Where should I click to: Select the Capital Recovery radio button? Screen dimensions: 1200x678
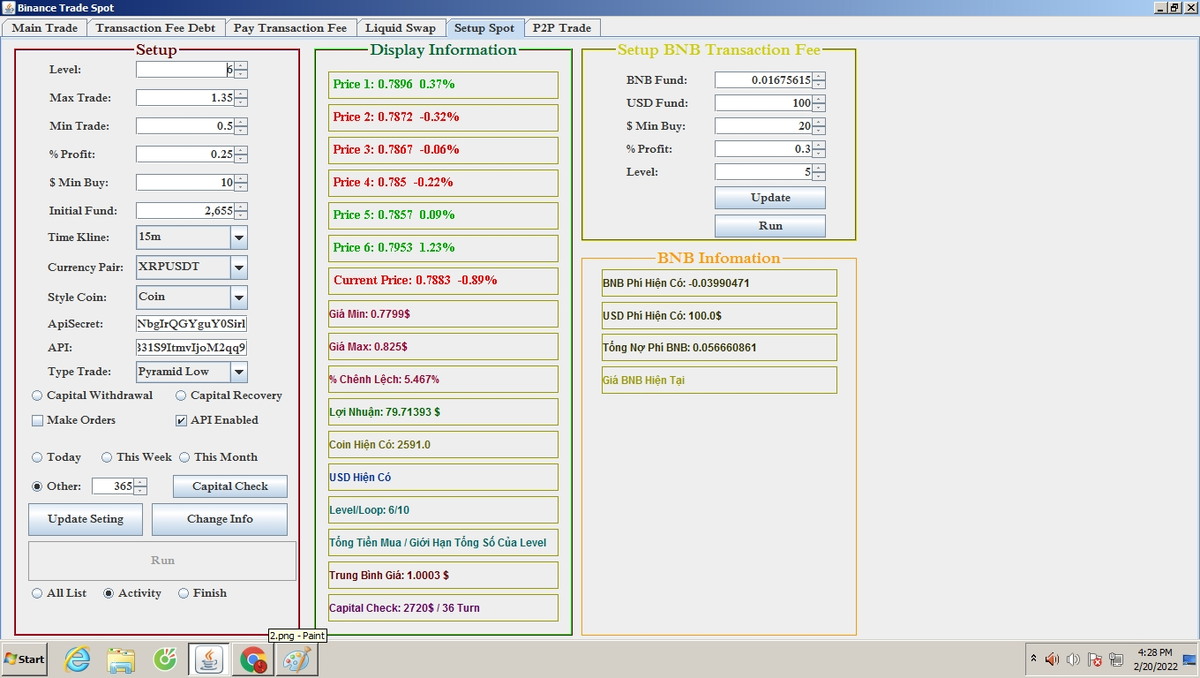(181, 395)
